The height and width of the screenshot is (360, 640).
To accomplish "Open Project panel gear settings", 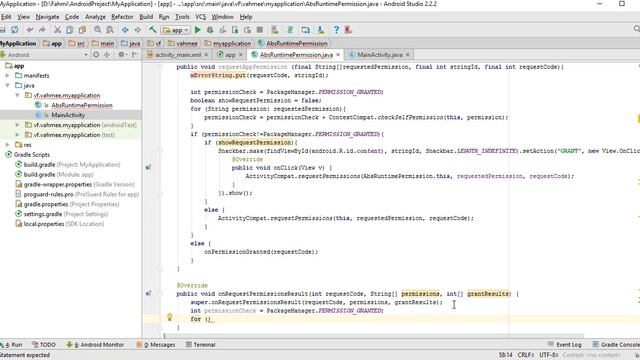I will [122, 54].
